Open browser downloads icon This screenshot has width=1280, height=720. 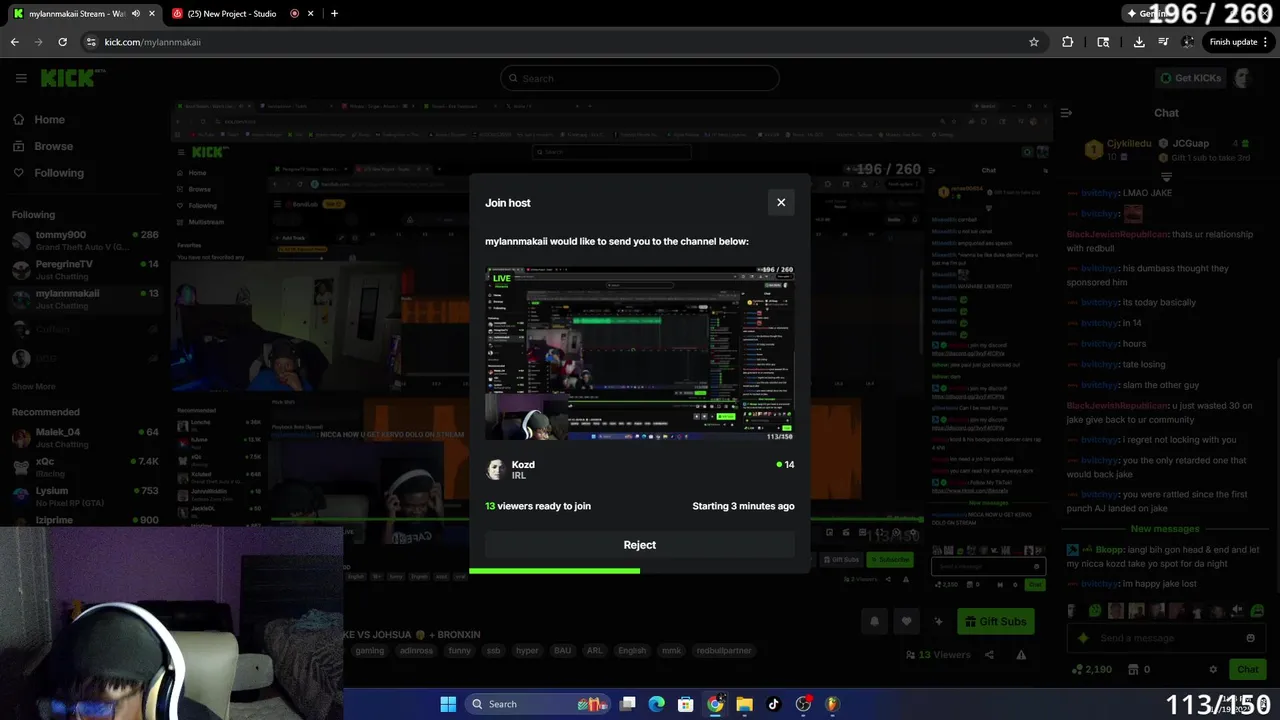pyautogui.click(x=1139, y=42)
